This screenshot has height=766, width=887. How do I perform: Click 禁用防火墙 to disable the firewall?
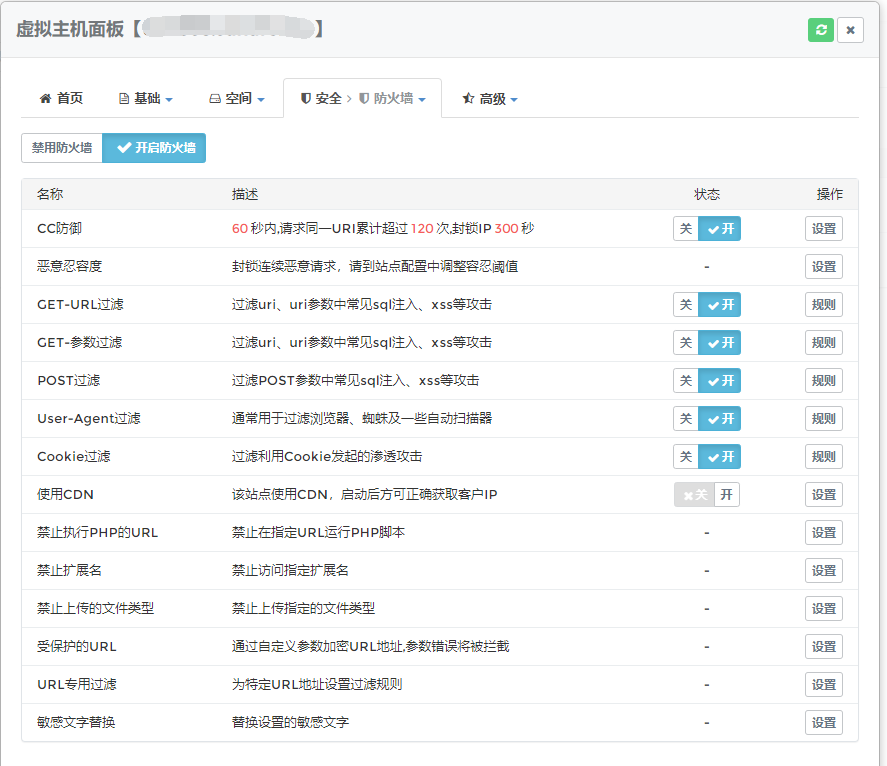tap(62, 148)
